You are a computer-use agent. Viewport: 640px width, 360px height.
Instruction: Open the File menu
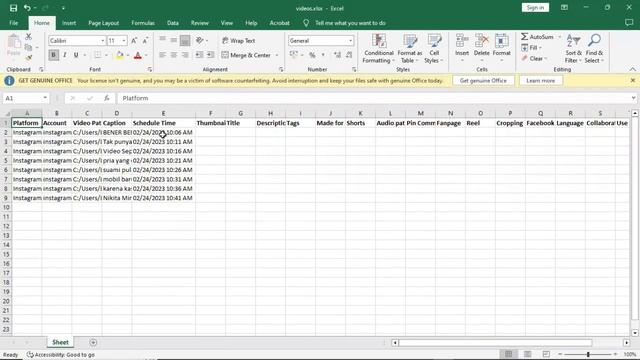(13, 23)
